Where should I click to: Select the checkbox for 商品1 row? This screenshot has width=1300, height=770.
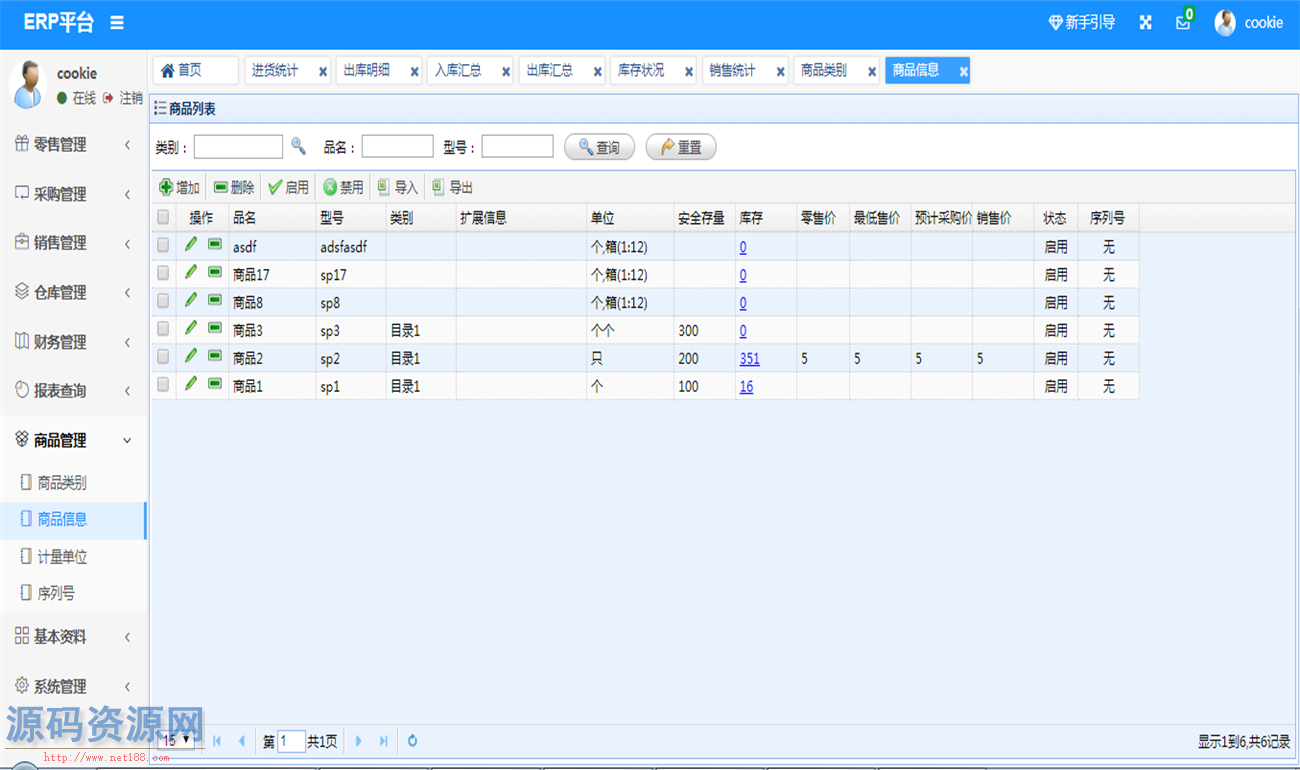163,385
